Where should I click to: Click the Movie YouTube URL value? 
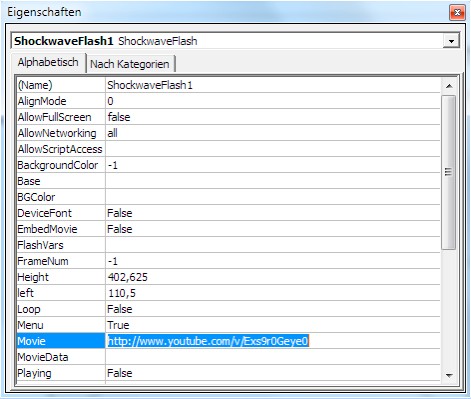tap(273, 341)
